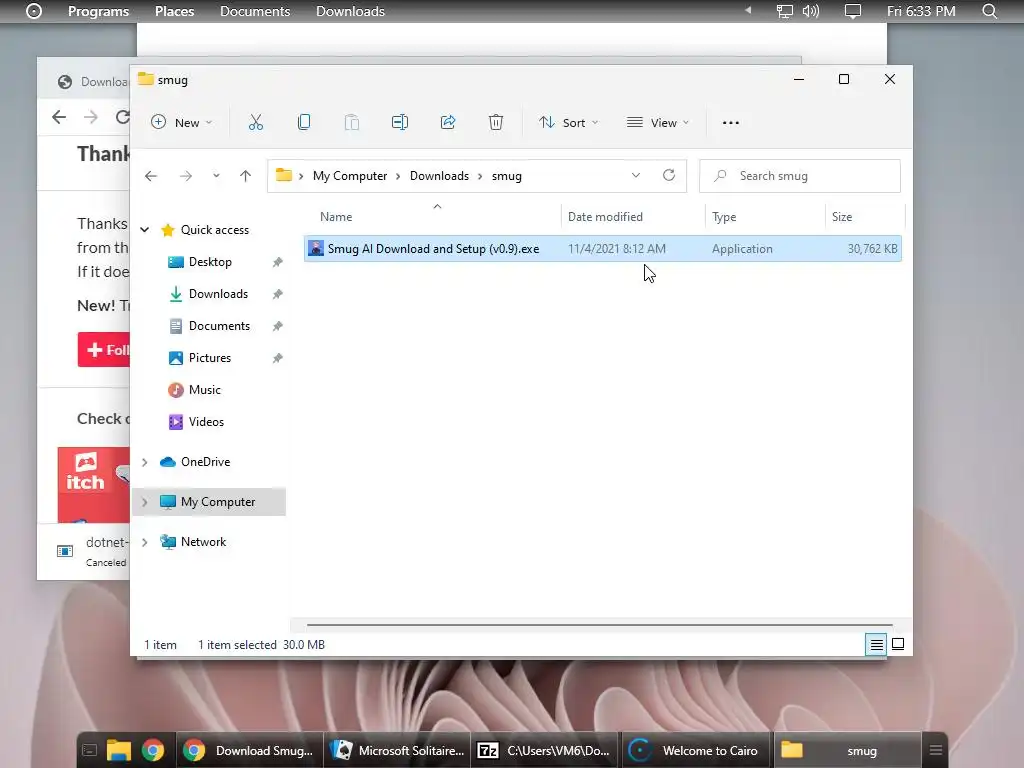The width and height of the screenshot is (1024, 768).
Task: Expand the My Computer tree node
Action: pos(145,502)
